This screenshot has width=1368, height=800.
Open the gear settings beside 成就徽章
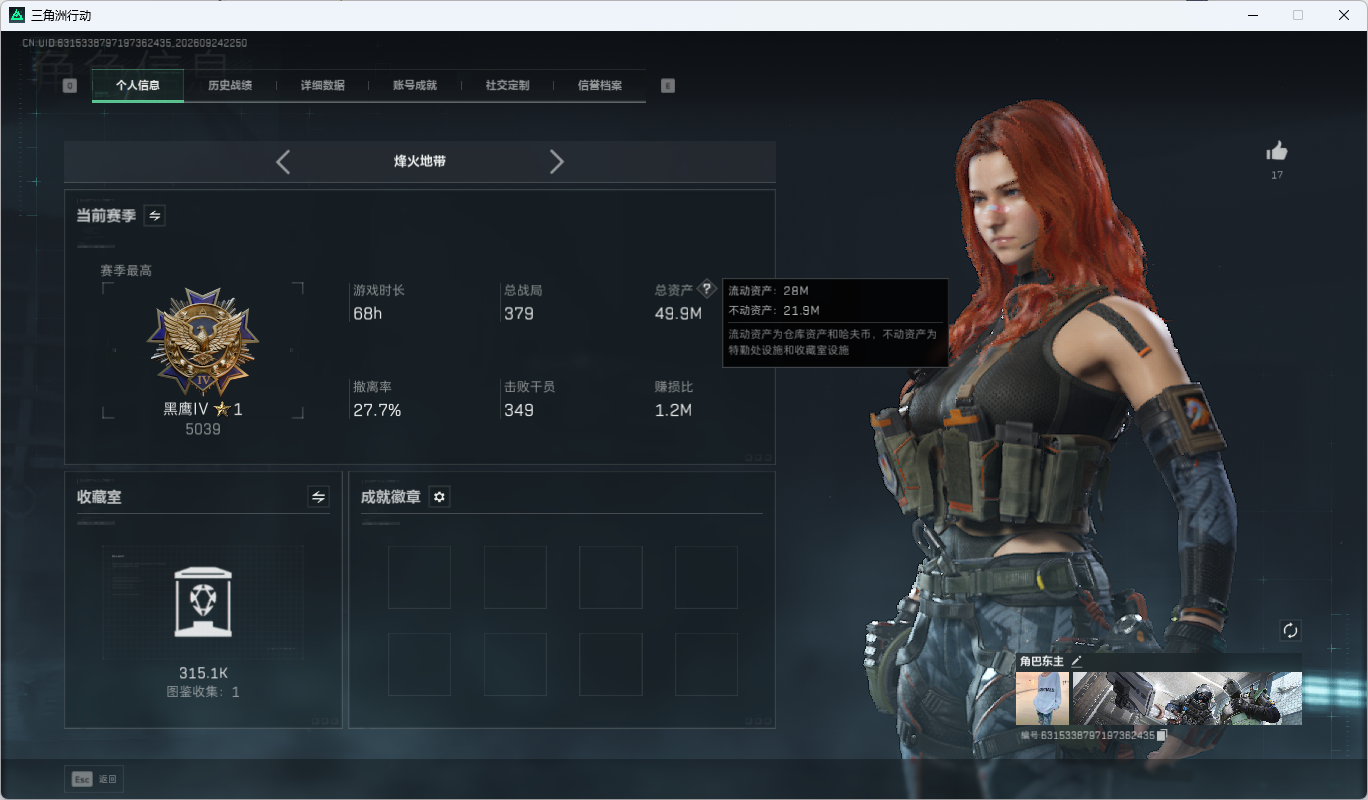point(439,497)
